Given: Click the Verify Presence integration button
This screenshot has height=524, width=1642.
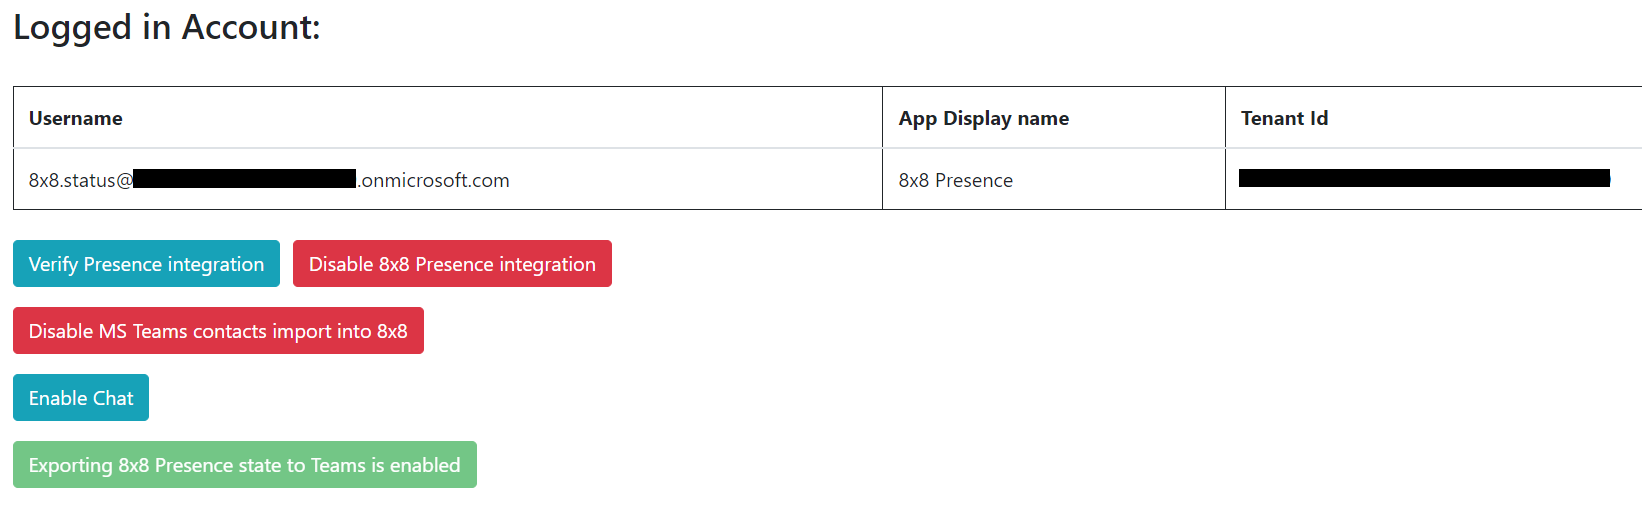Looking at the screenshot, I should point(146,264).
